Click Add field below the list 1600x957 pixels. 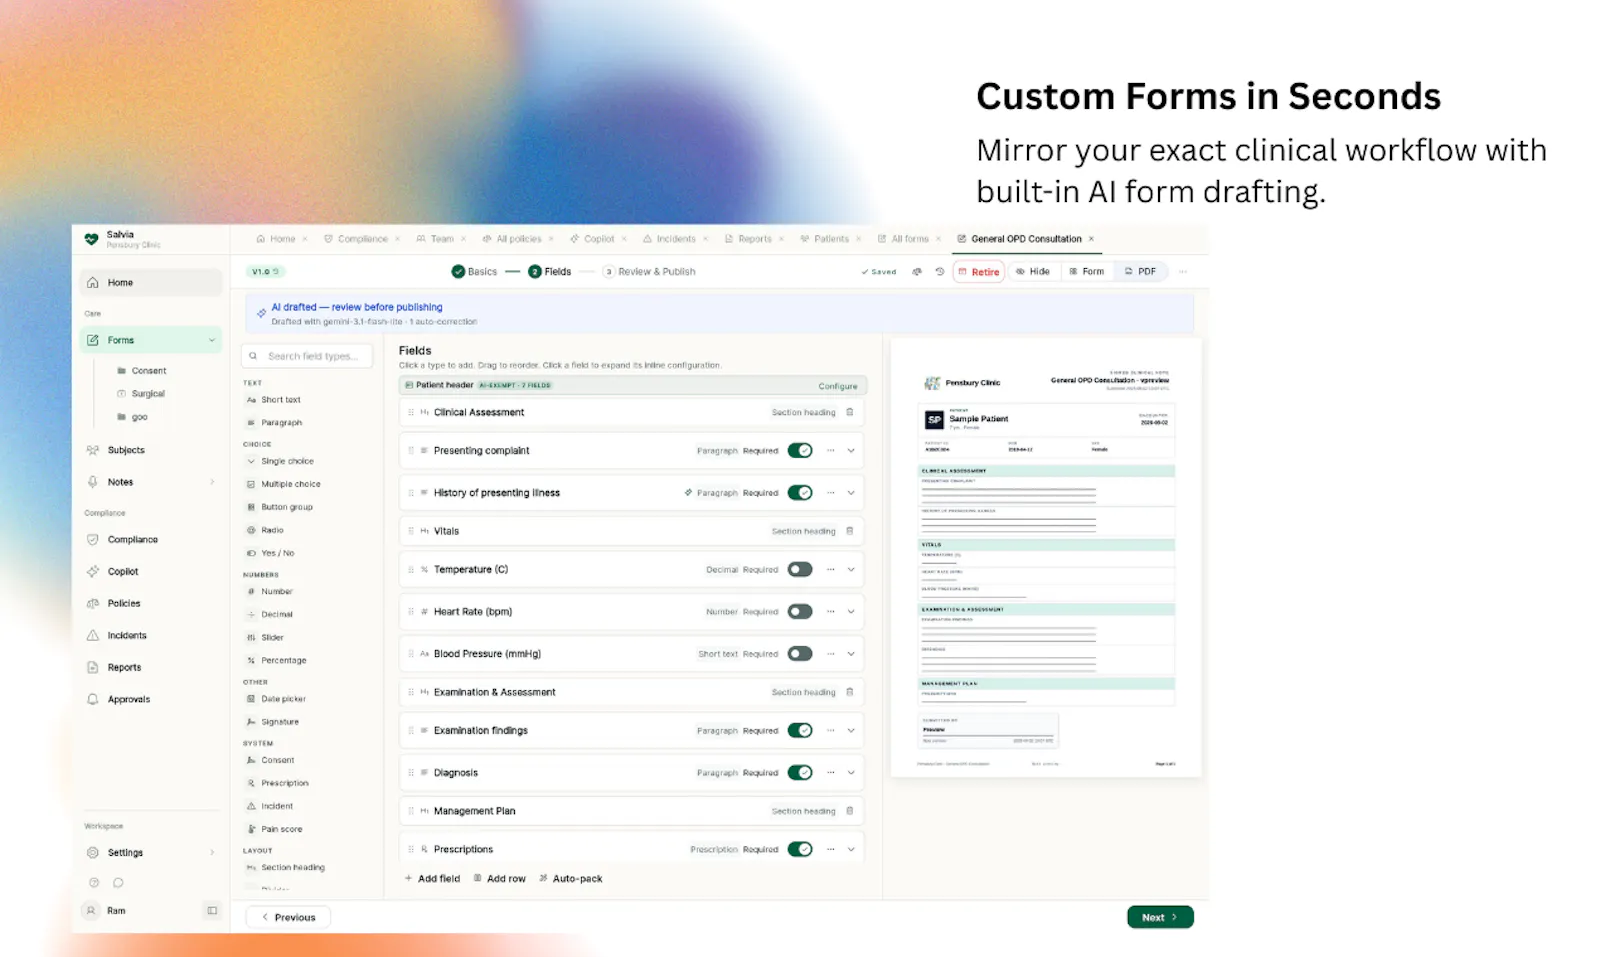point(432,879)
